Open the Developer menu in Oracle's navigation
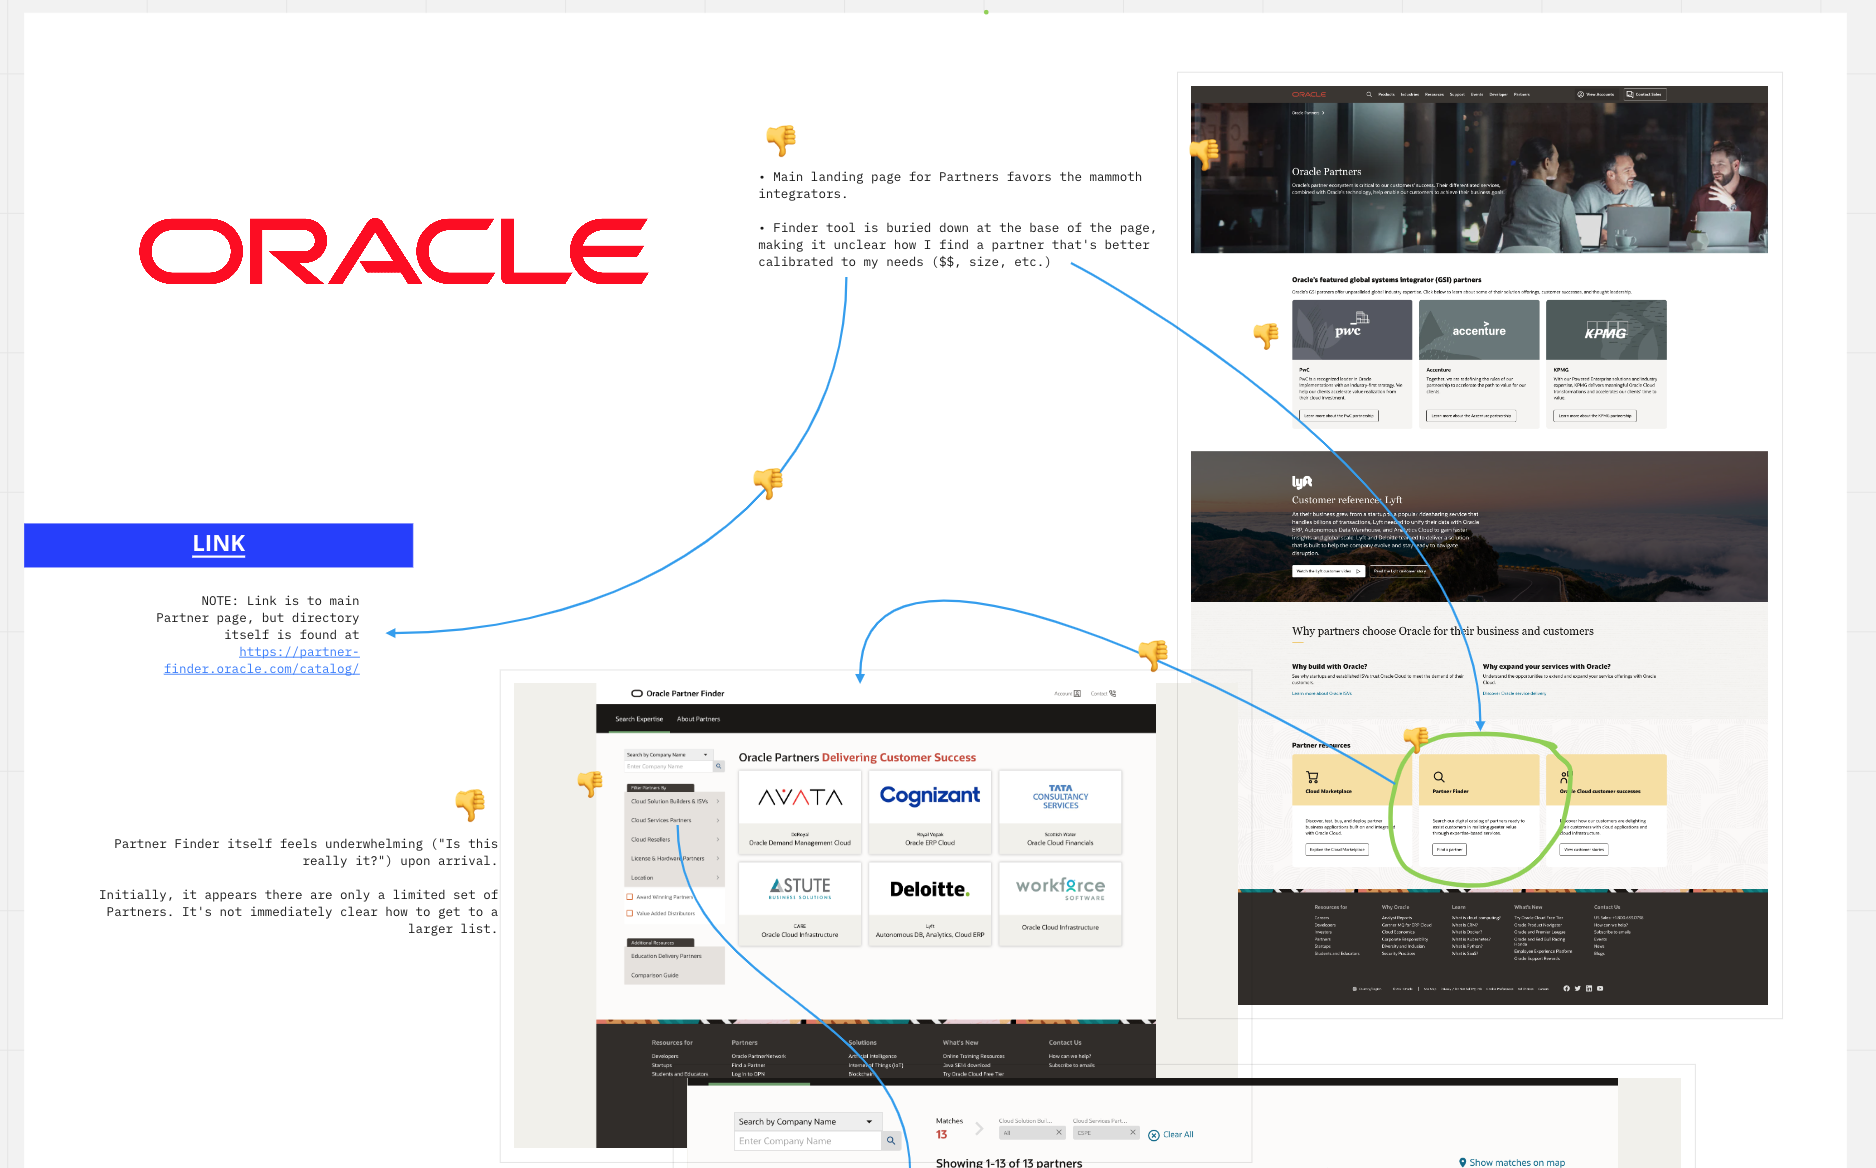Screen dimensions: 1876x1168 click(x=1498, y=94)
